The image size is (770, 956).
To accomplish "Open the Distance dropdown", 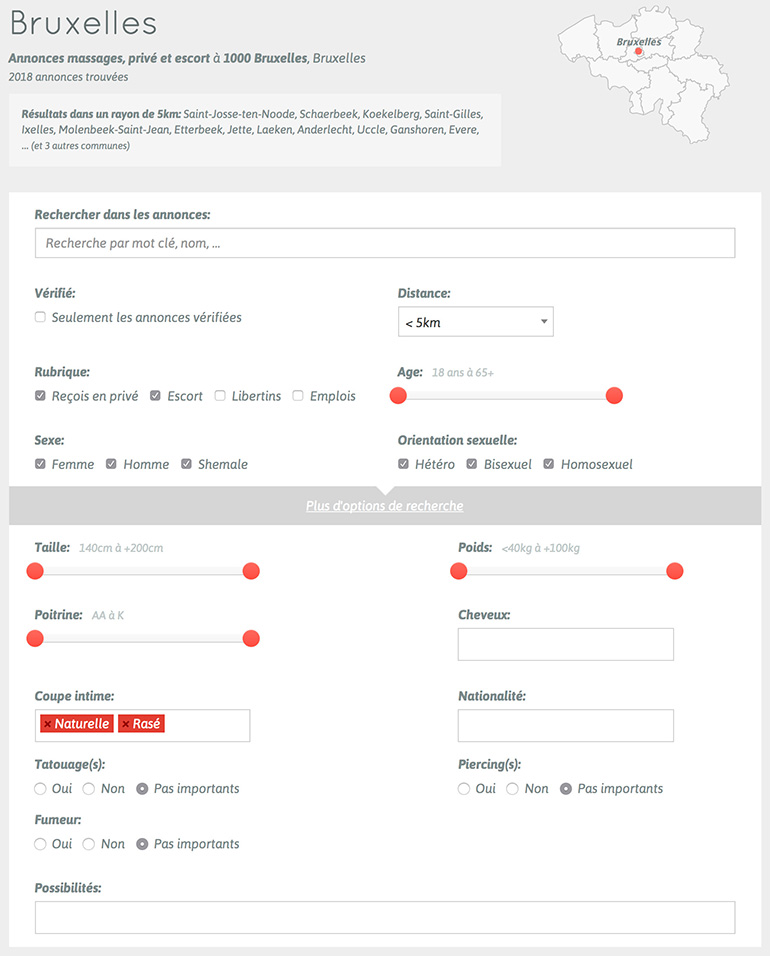I will click(475, 322).
